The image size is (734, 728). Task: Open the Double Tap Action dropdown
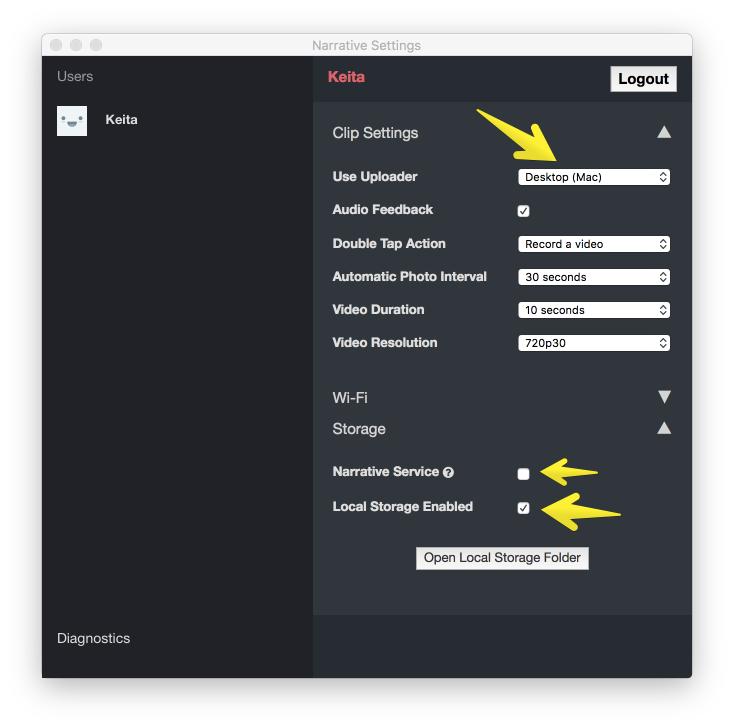tap(594, 244)
